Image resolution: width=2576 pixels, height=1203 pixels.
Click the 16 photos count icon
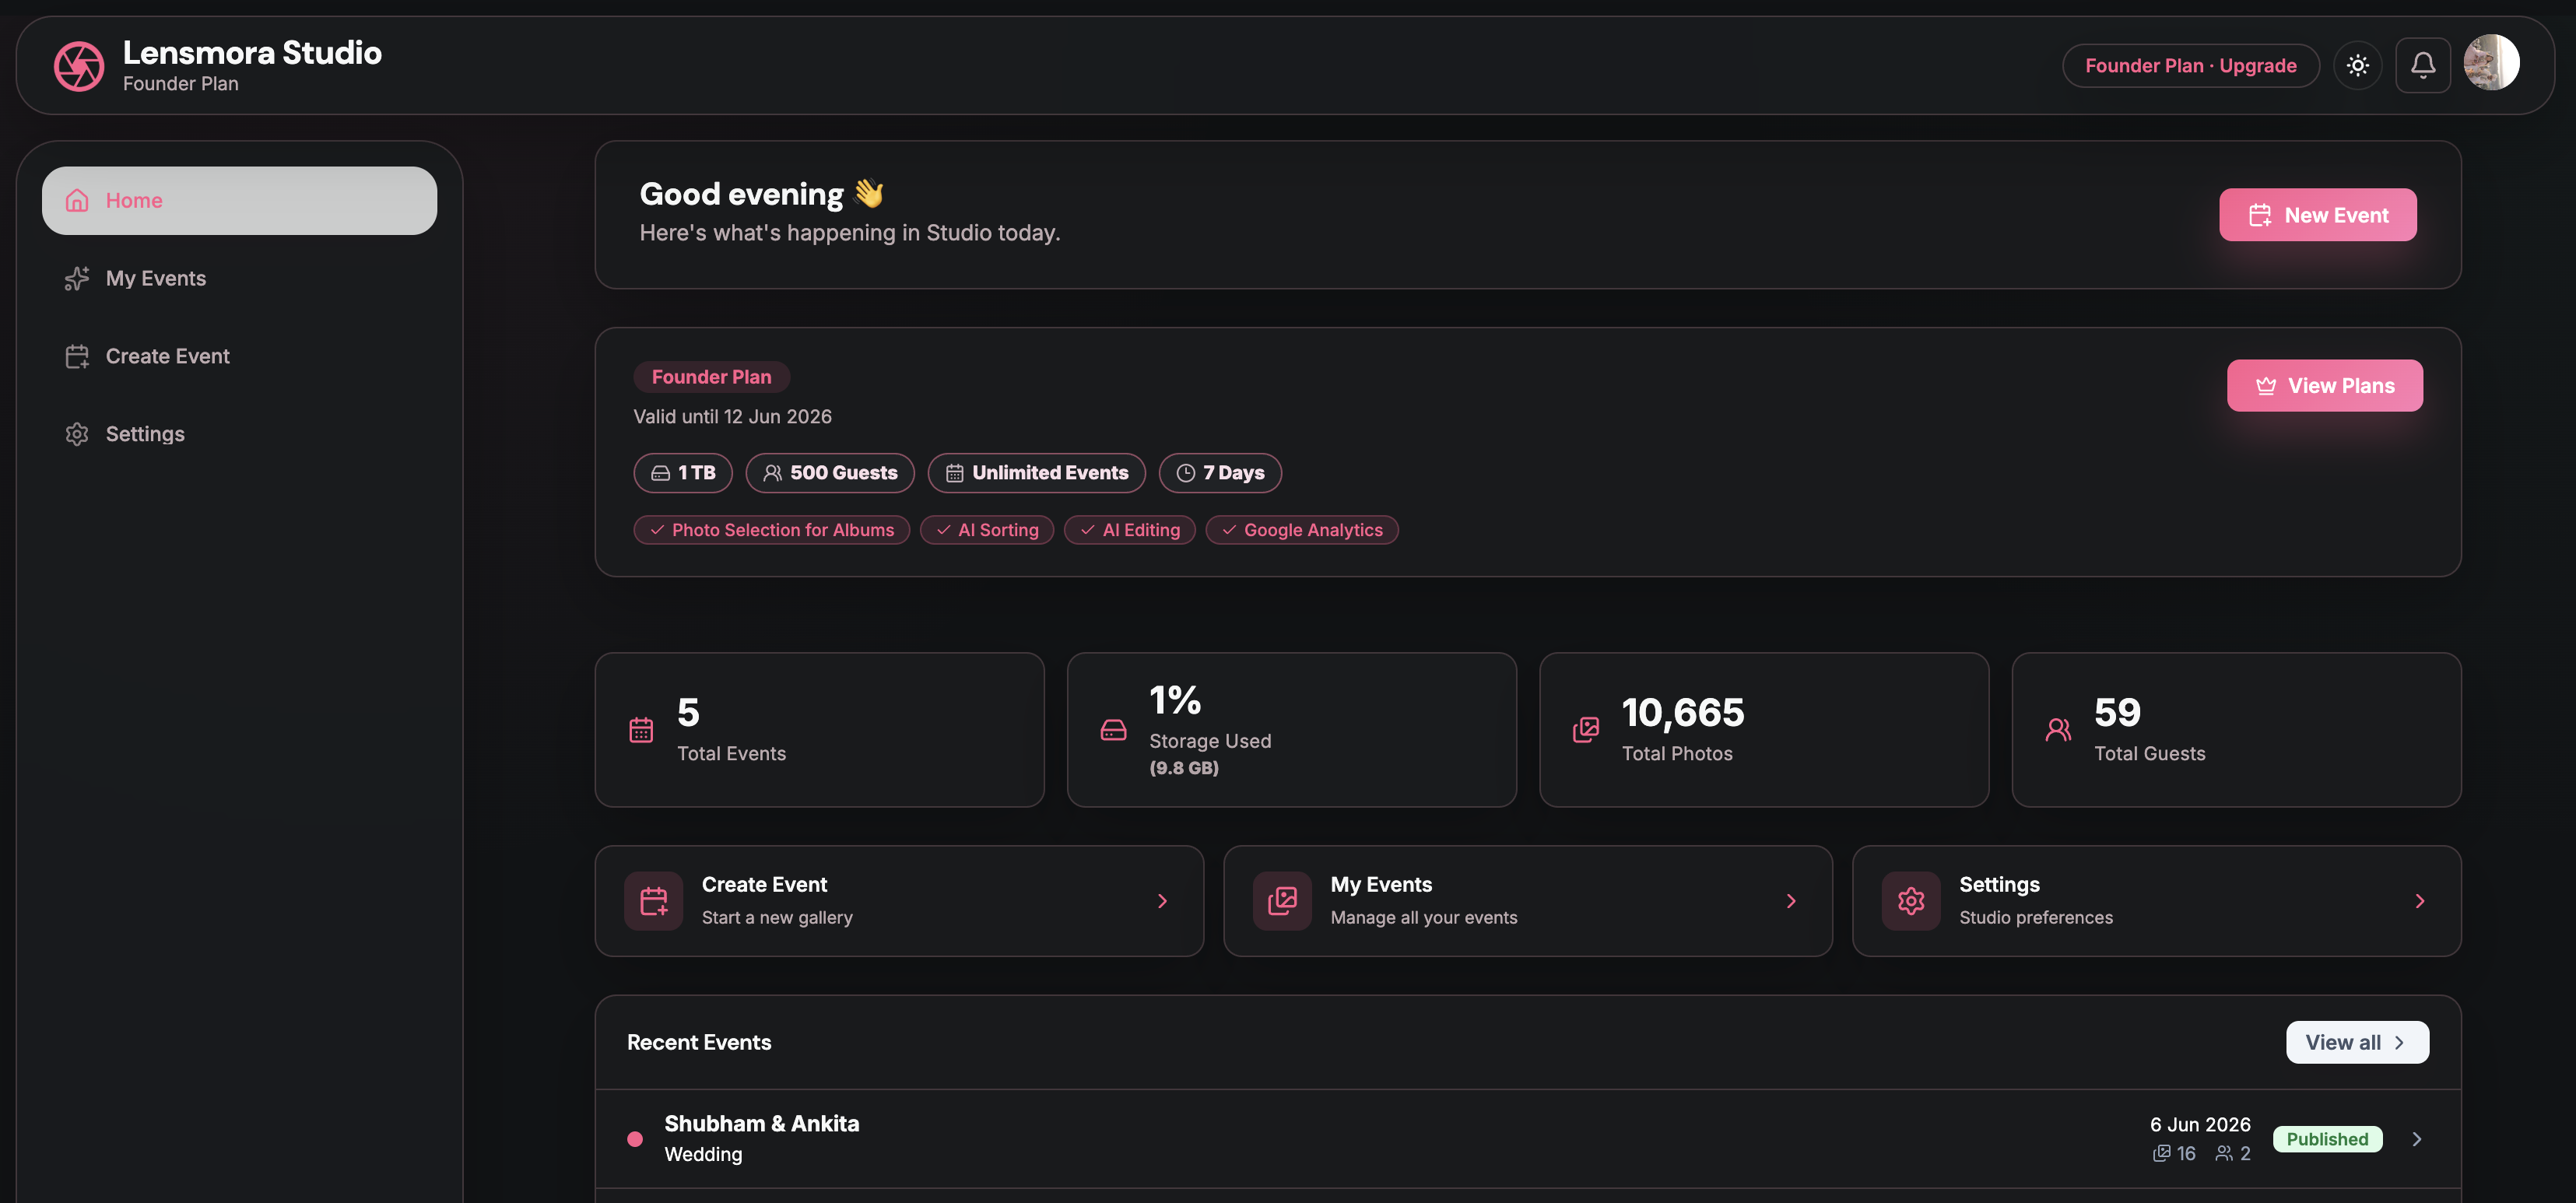click(x=2162, y=1154)
